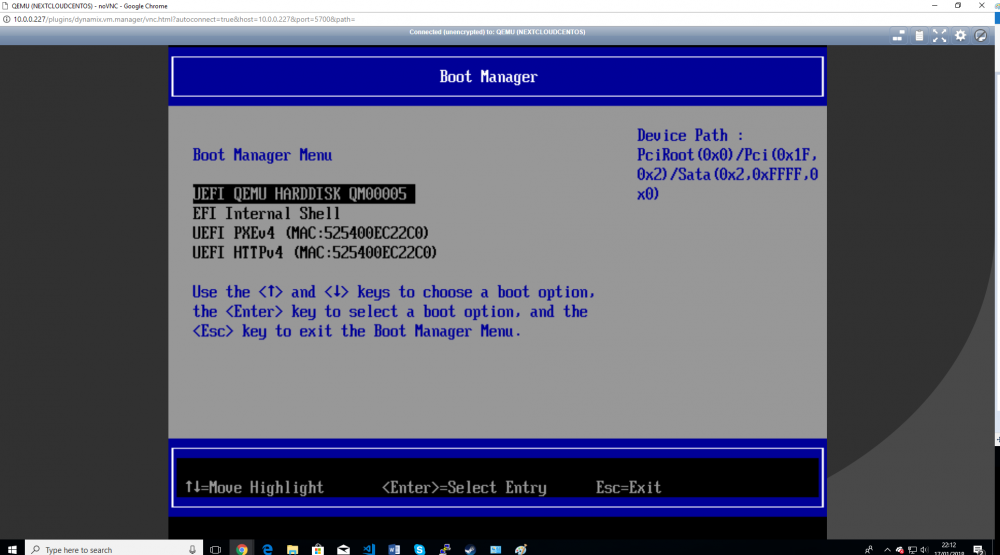
Task: Select UEFI QEMU HARDDISK QM00005 entry
Action: 304,194
